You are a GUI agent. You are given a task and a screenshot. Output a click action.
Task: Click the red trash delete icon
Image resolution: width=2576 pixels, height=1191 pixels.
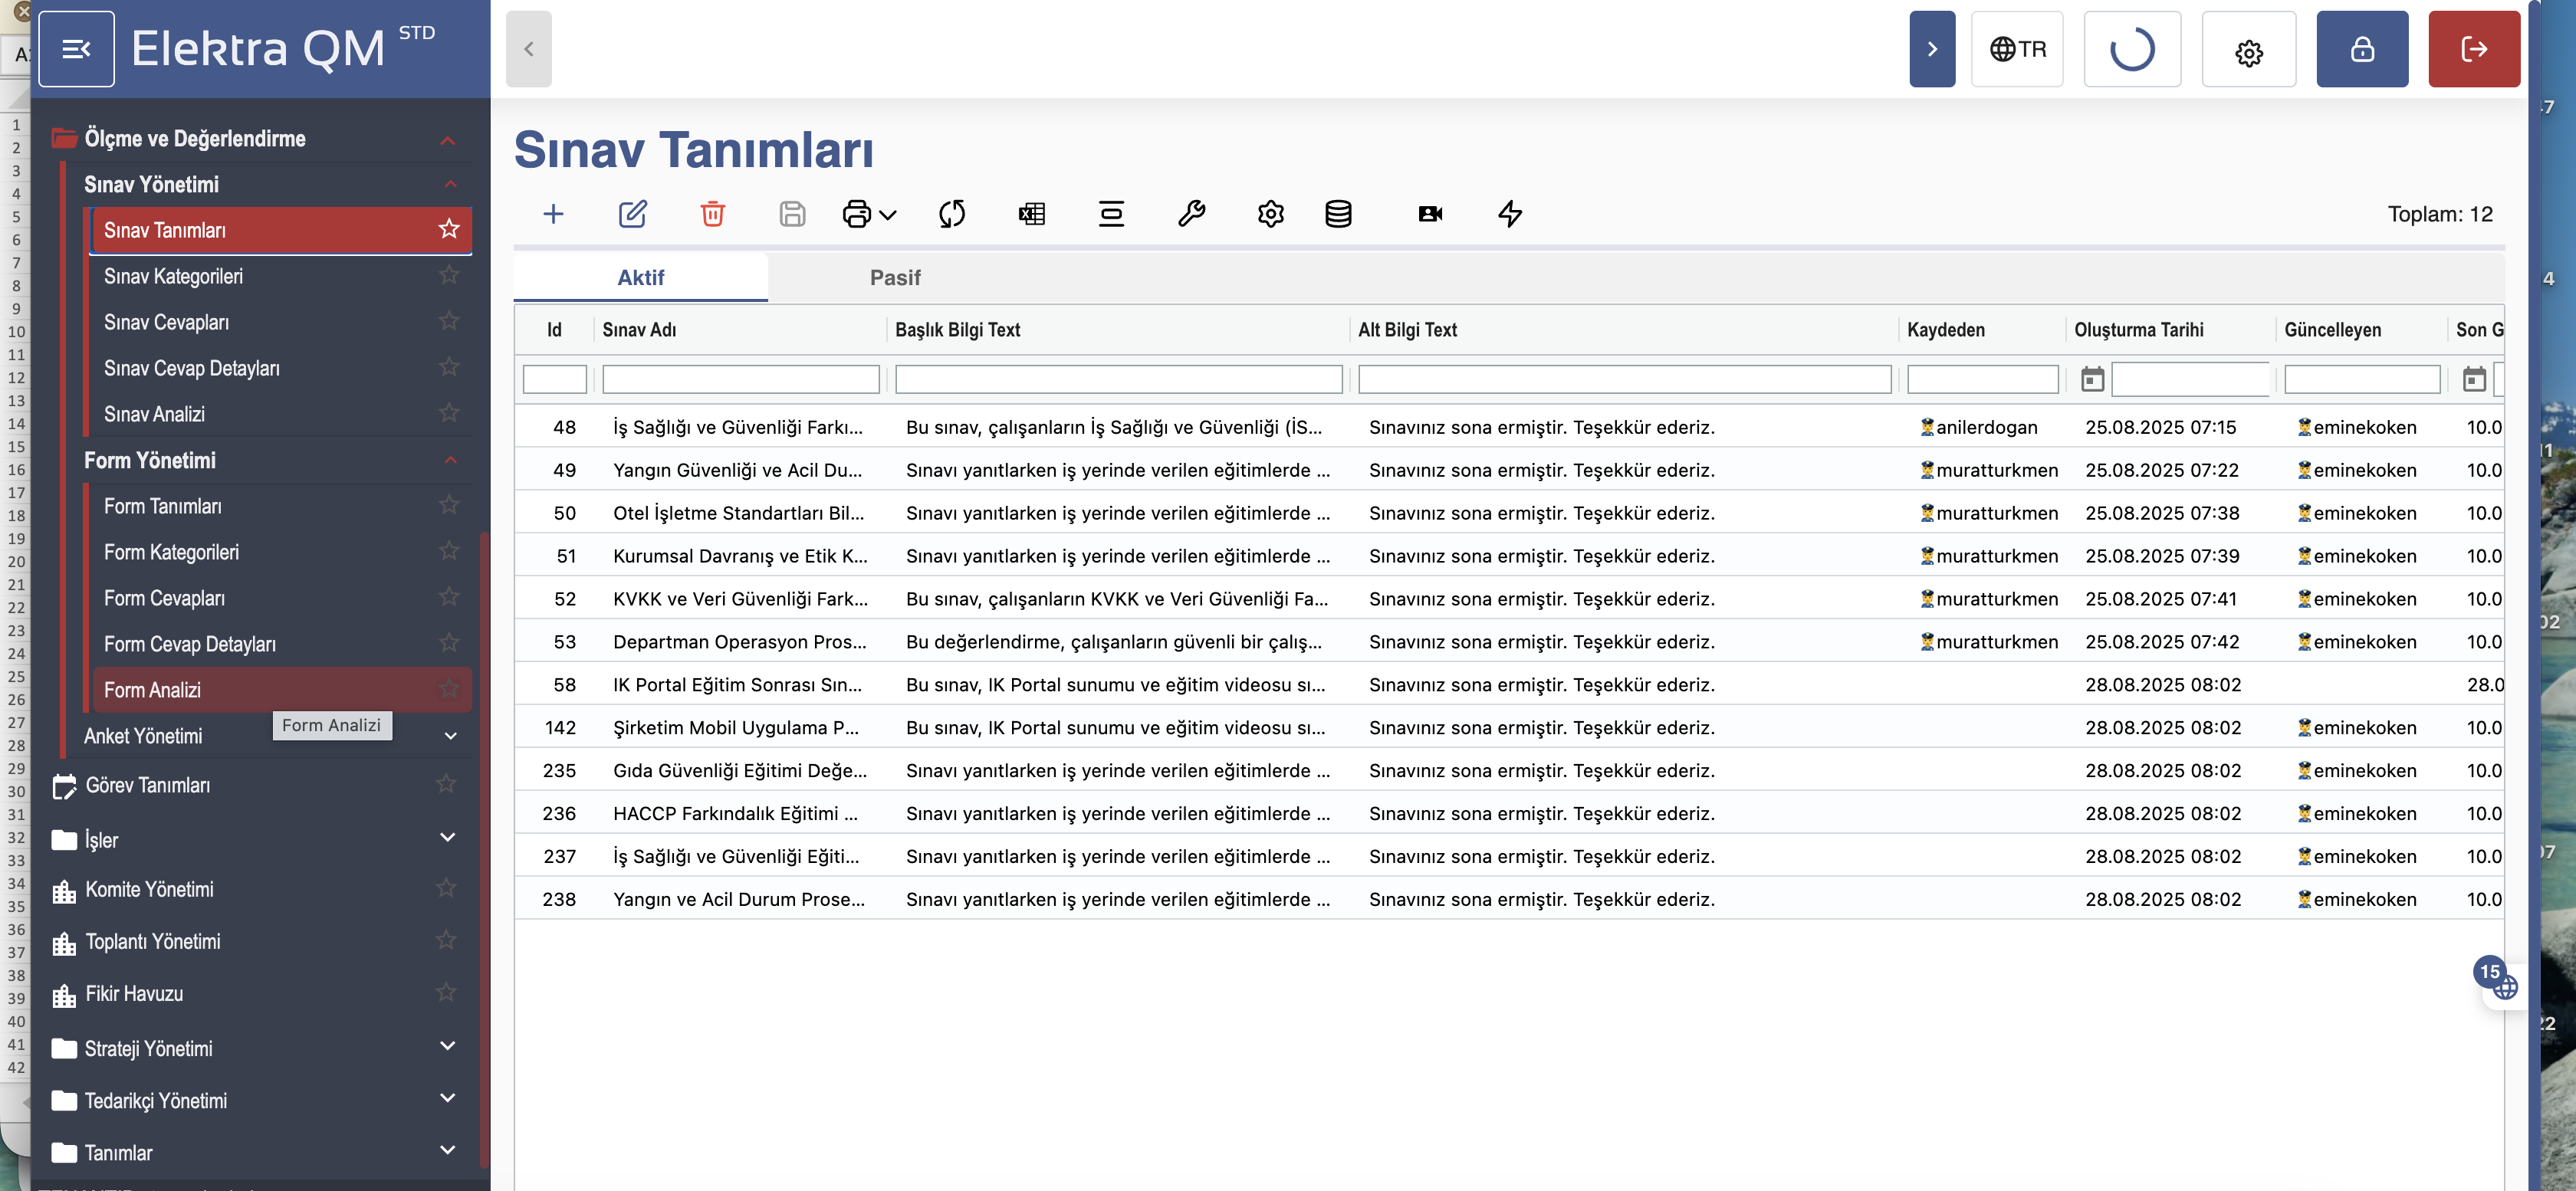point(712,214)
